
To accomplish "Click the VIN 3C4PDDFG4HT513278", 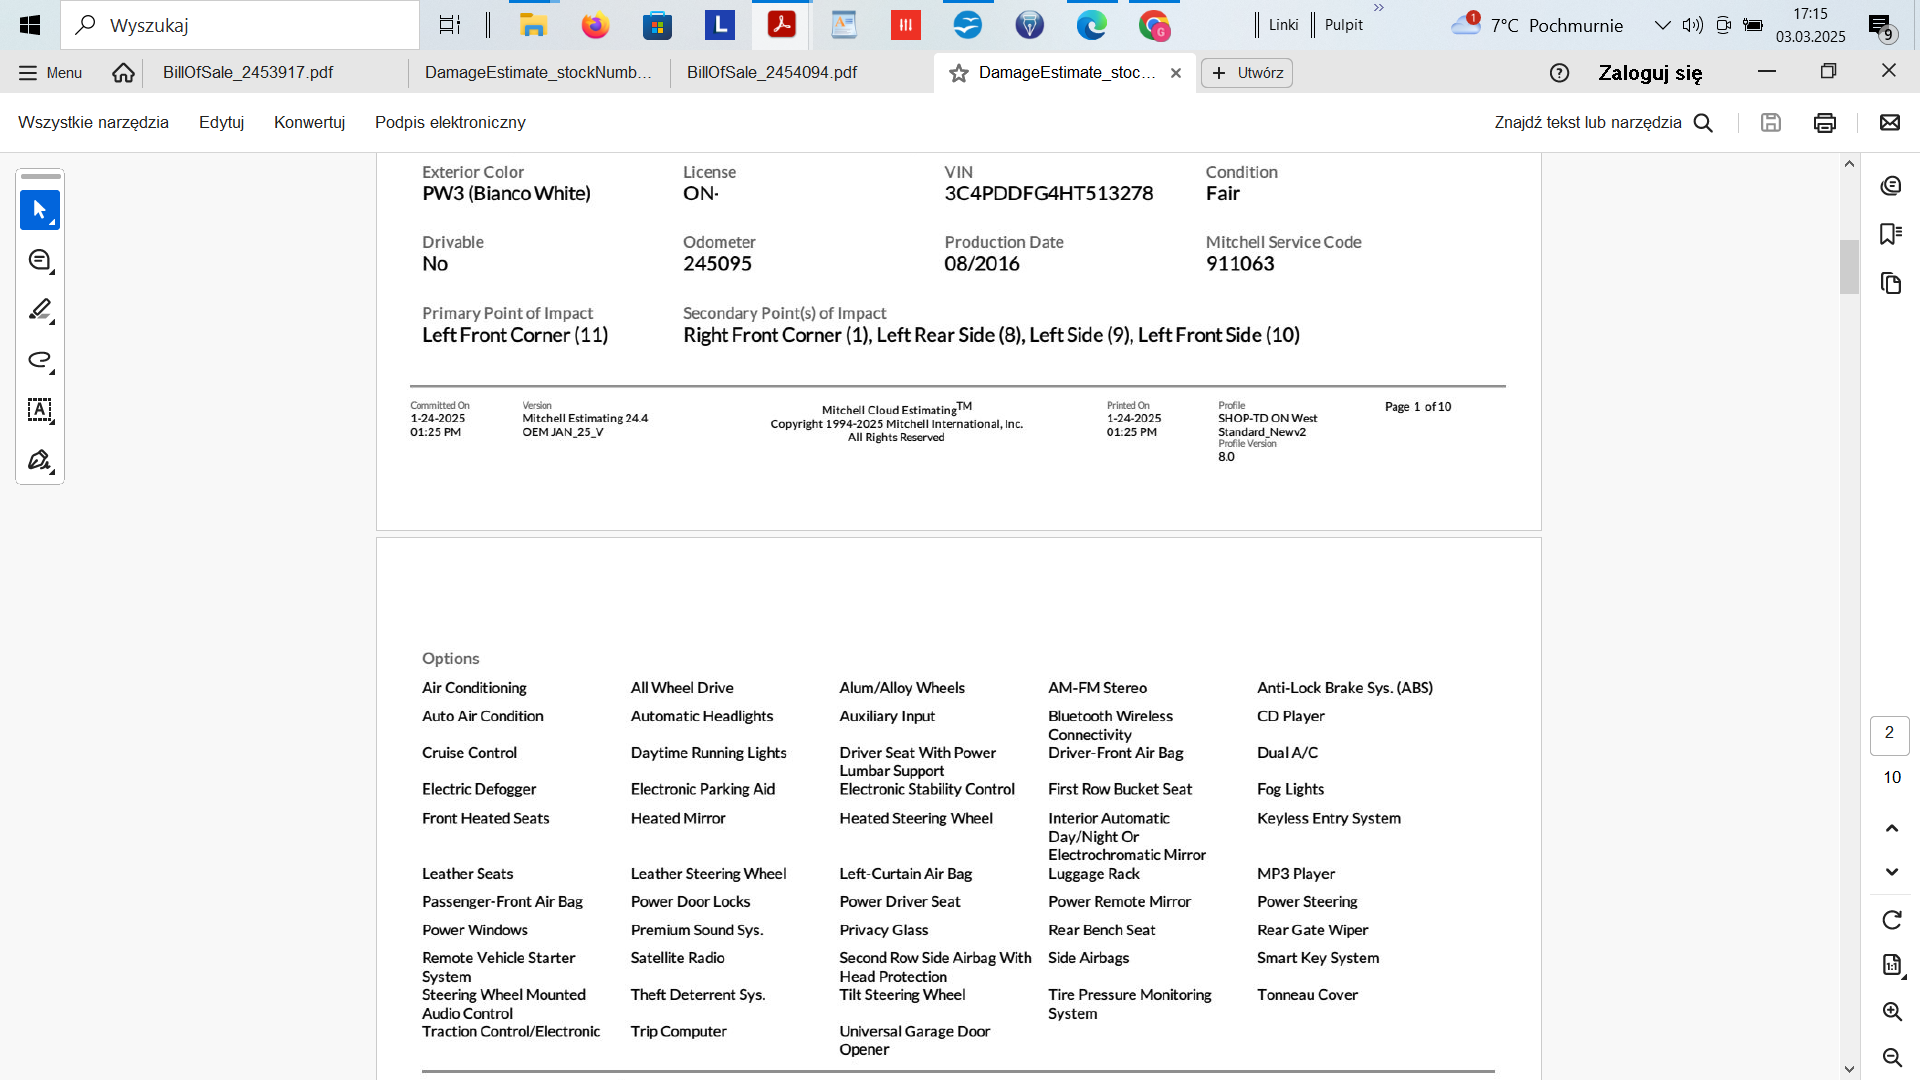I will tap(1048, 193).
